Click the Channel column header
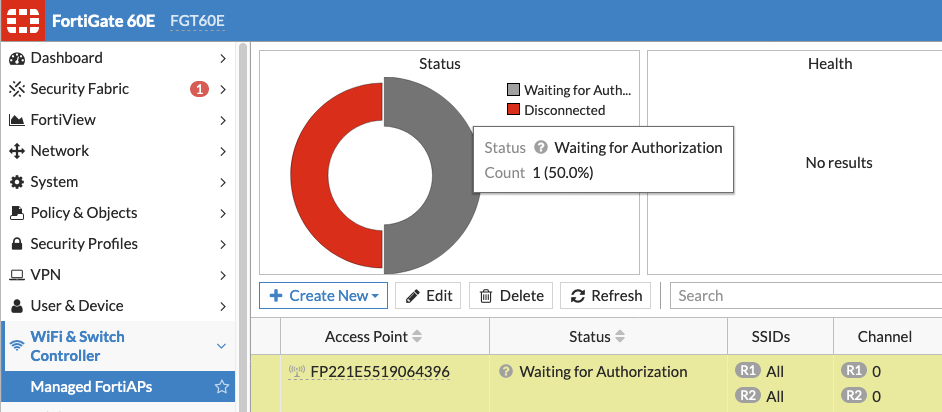 point(888,337)
